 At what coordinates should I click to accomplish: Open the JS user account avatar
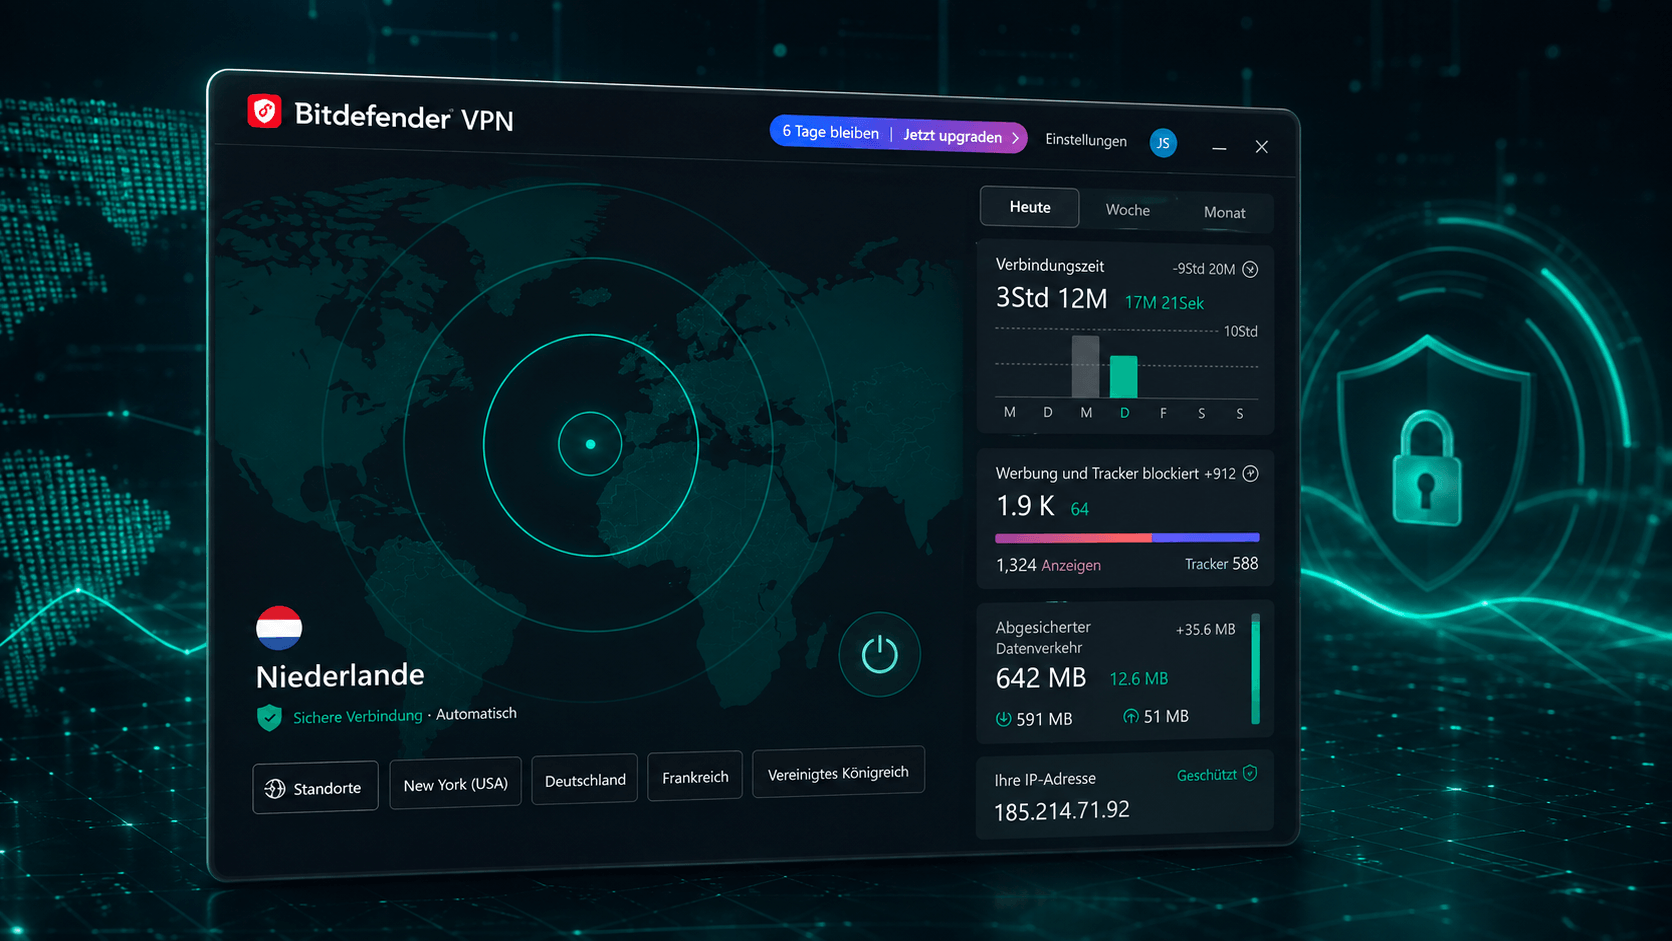pyautogui.click(x=1163, y=143)
